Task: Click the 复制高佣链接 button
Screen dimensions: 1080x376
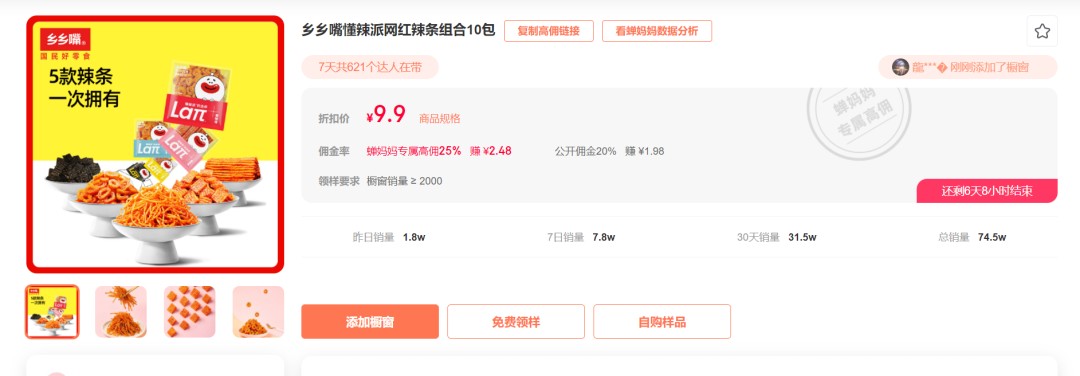Action: point(548,31)
